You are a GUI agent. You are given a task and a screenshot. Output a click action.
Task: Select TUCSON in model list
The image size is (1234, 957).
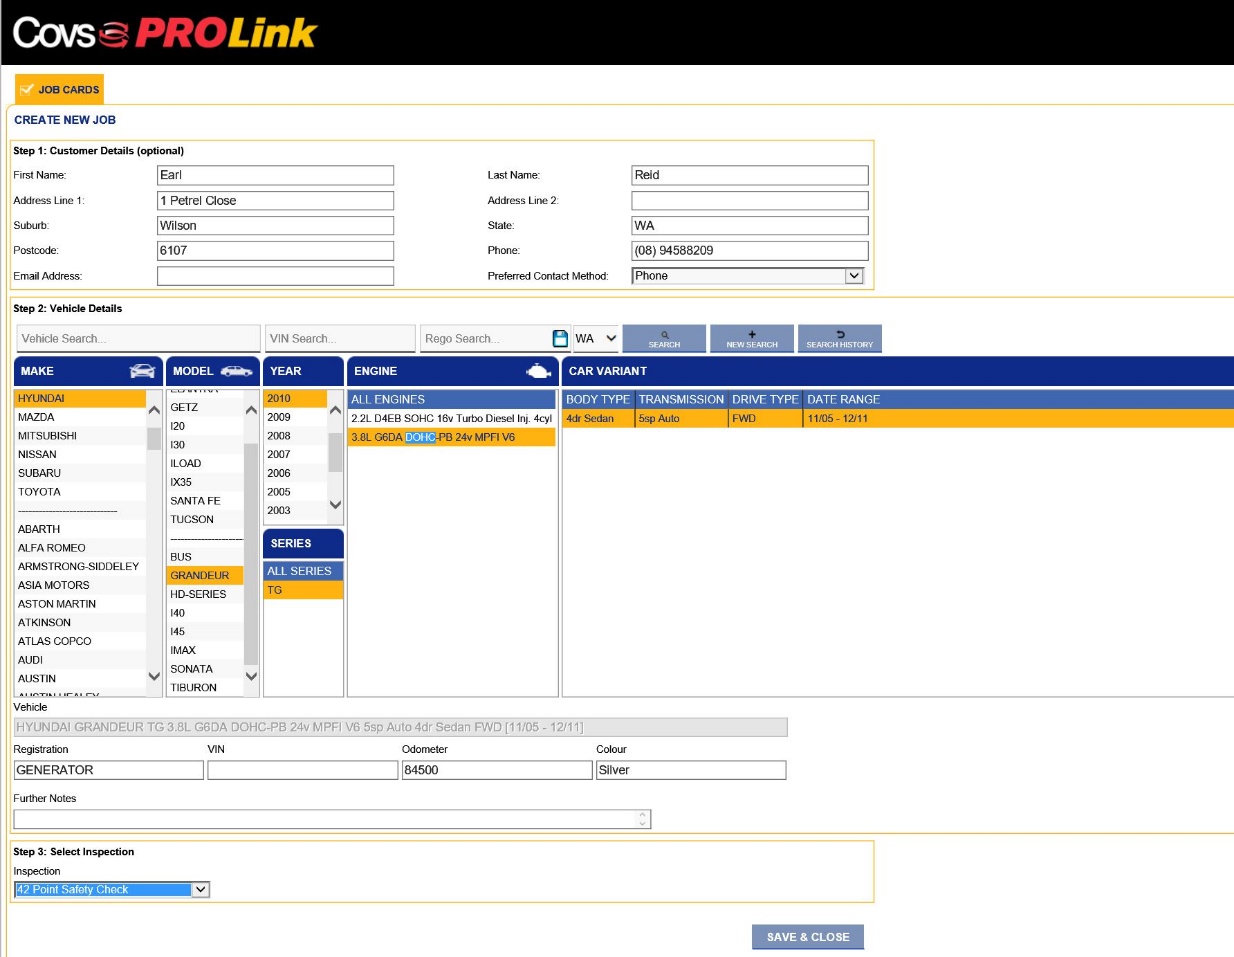coord(205,519)
